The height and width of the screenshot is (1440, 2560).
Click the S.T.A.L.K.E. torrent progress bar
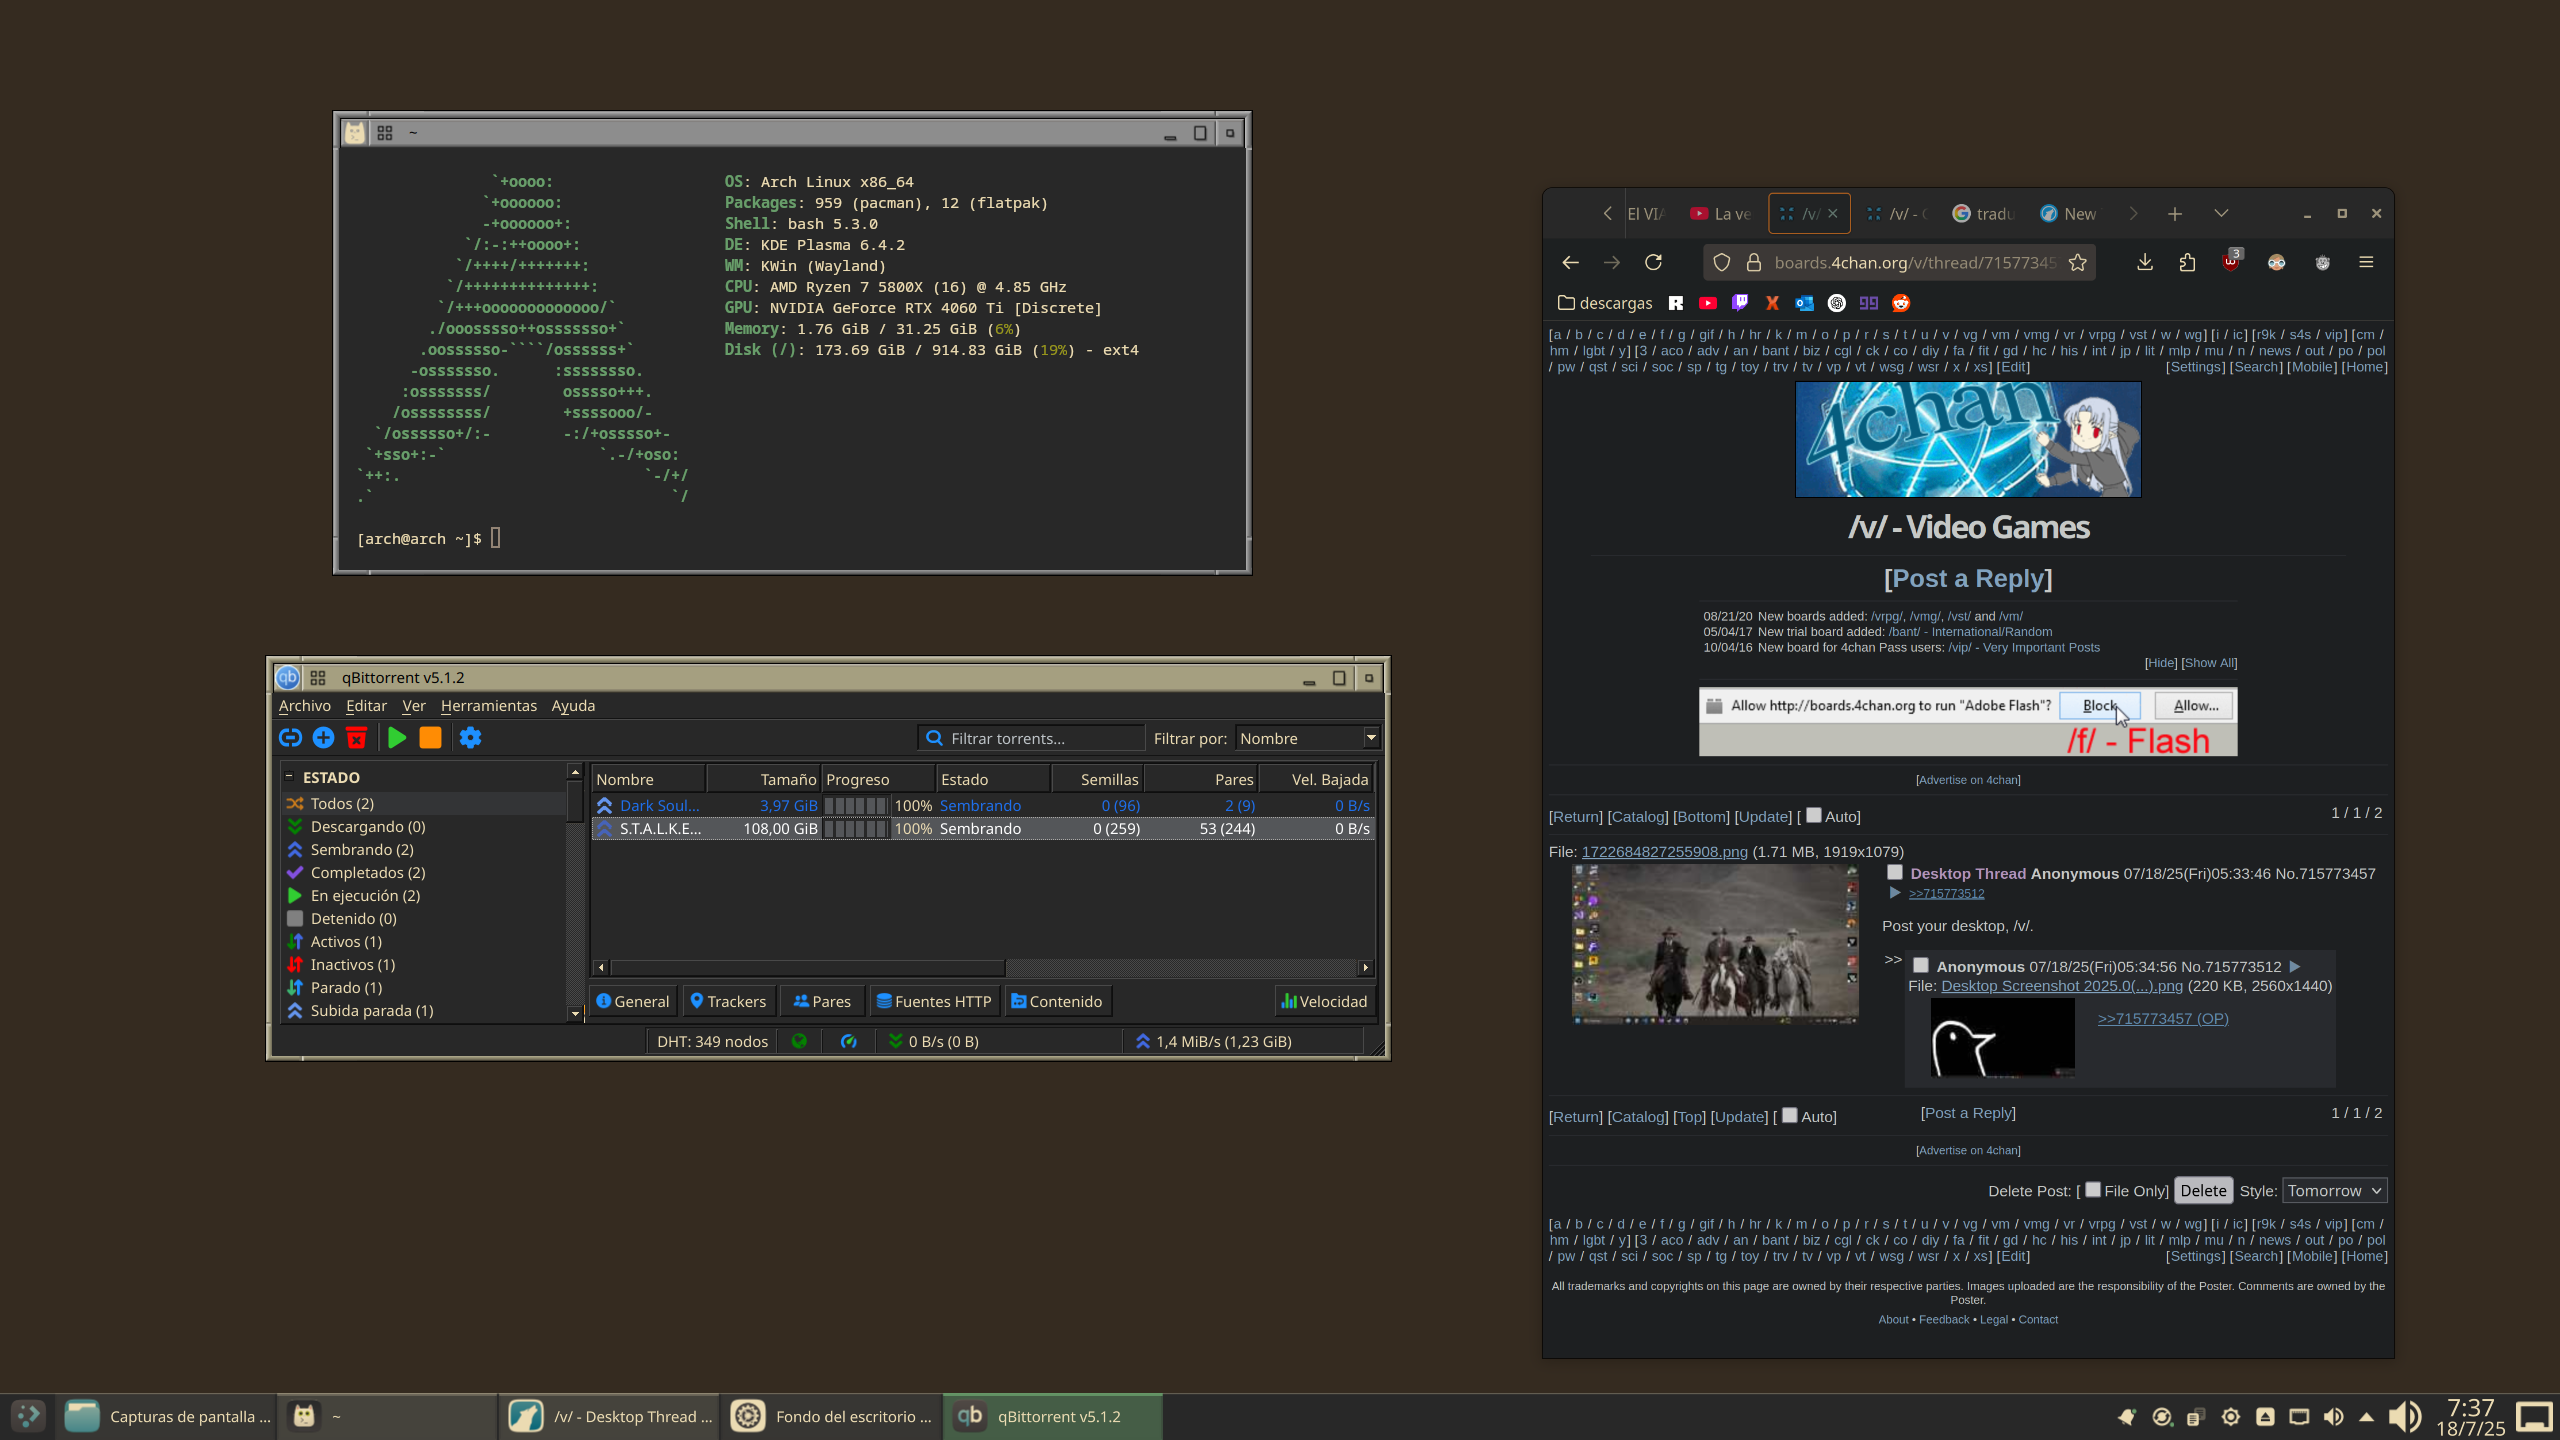pos(856,828)
